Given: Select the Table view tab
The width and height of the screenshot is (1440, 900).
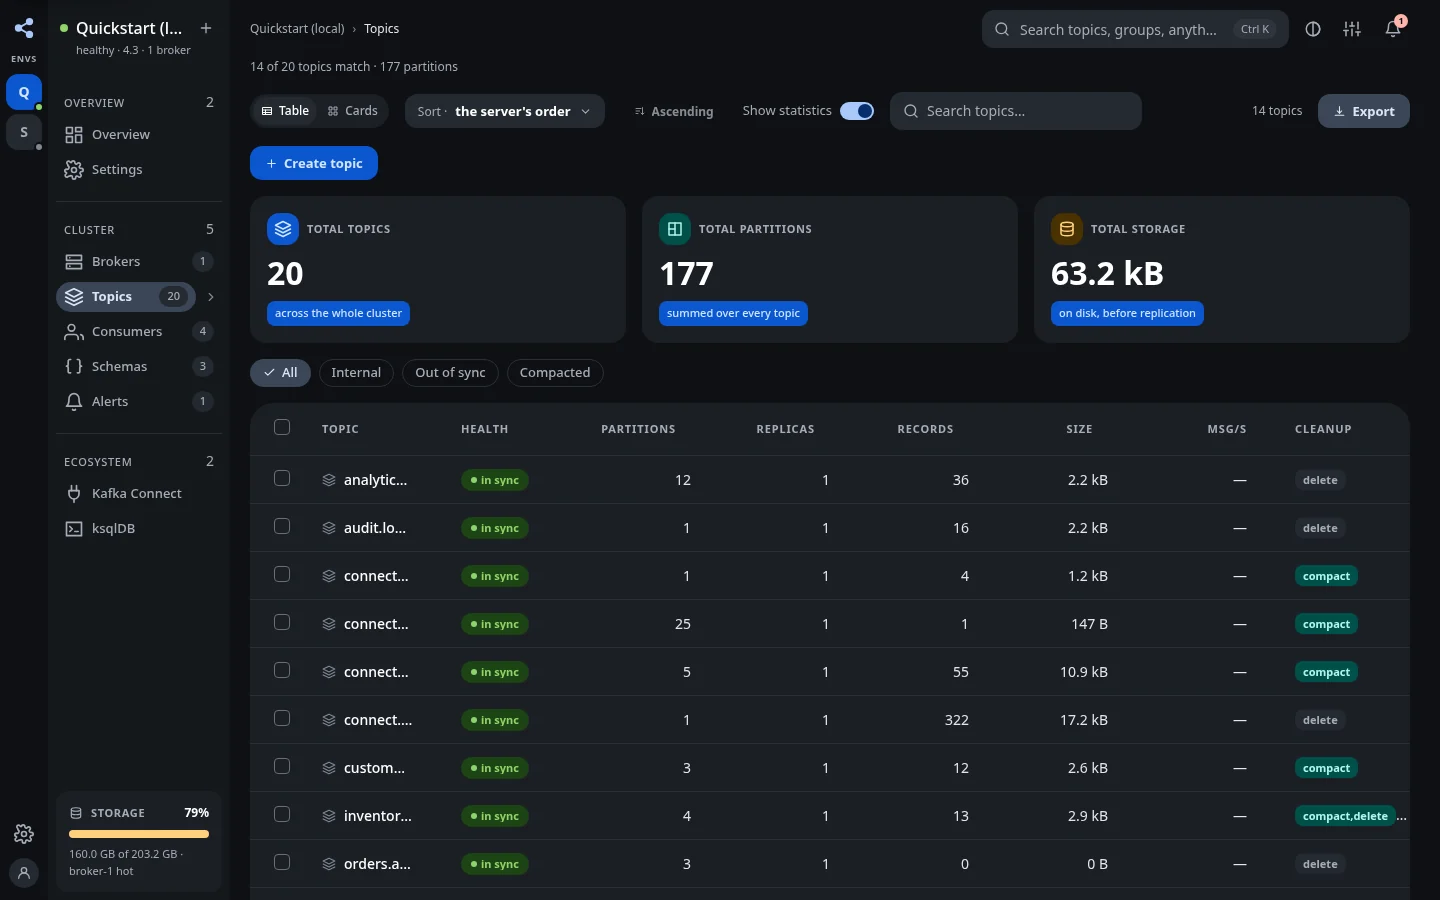Looking at the screenshot, I should pos(285,111).
